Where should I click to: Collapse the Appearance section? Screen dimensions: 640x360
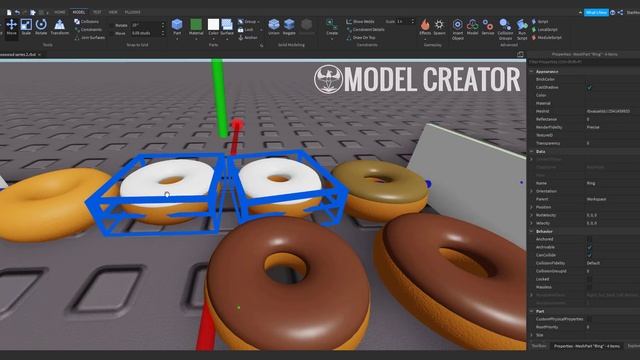(531, 71)
